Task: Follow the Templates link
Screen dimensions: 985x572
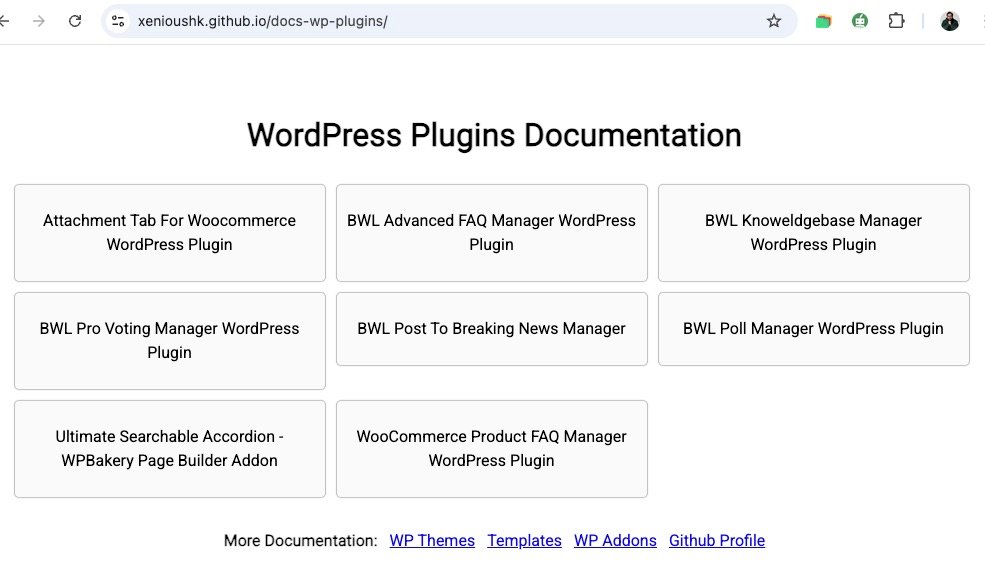Action: (x=525, y=541)
